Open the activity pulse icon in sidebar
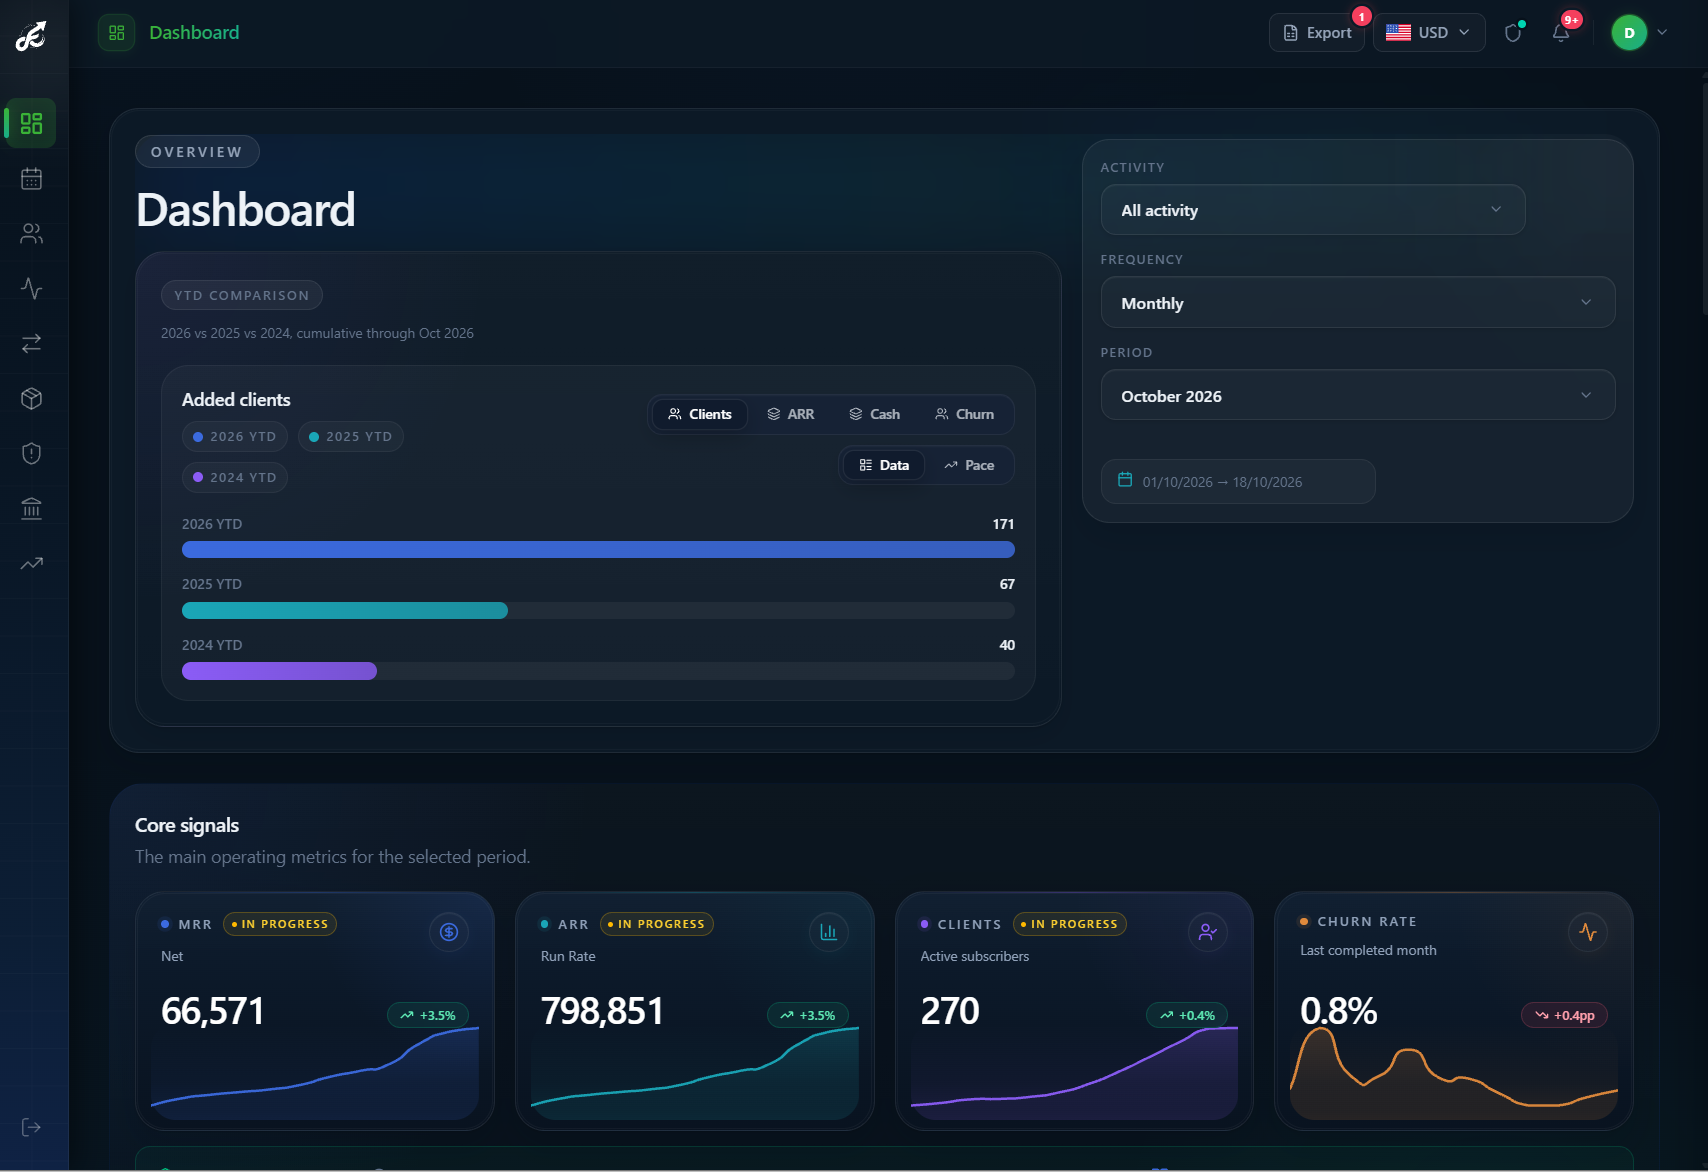1708x1172 pixels. pos(31,289)
